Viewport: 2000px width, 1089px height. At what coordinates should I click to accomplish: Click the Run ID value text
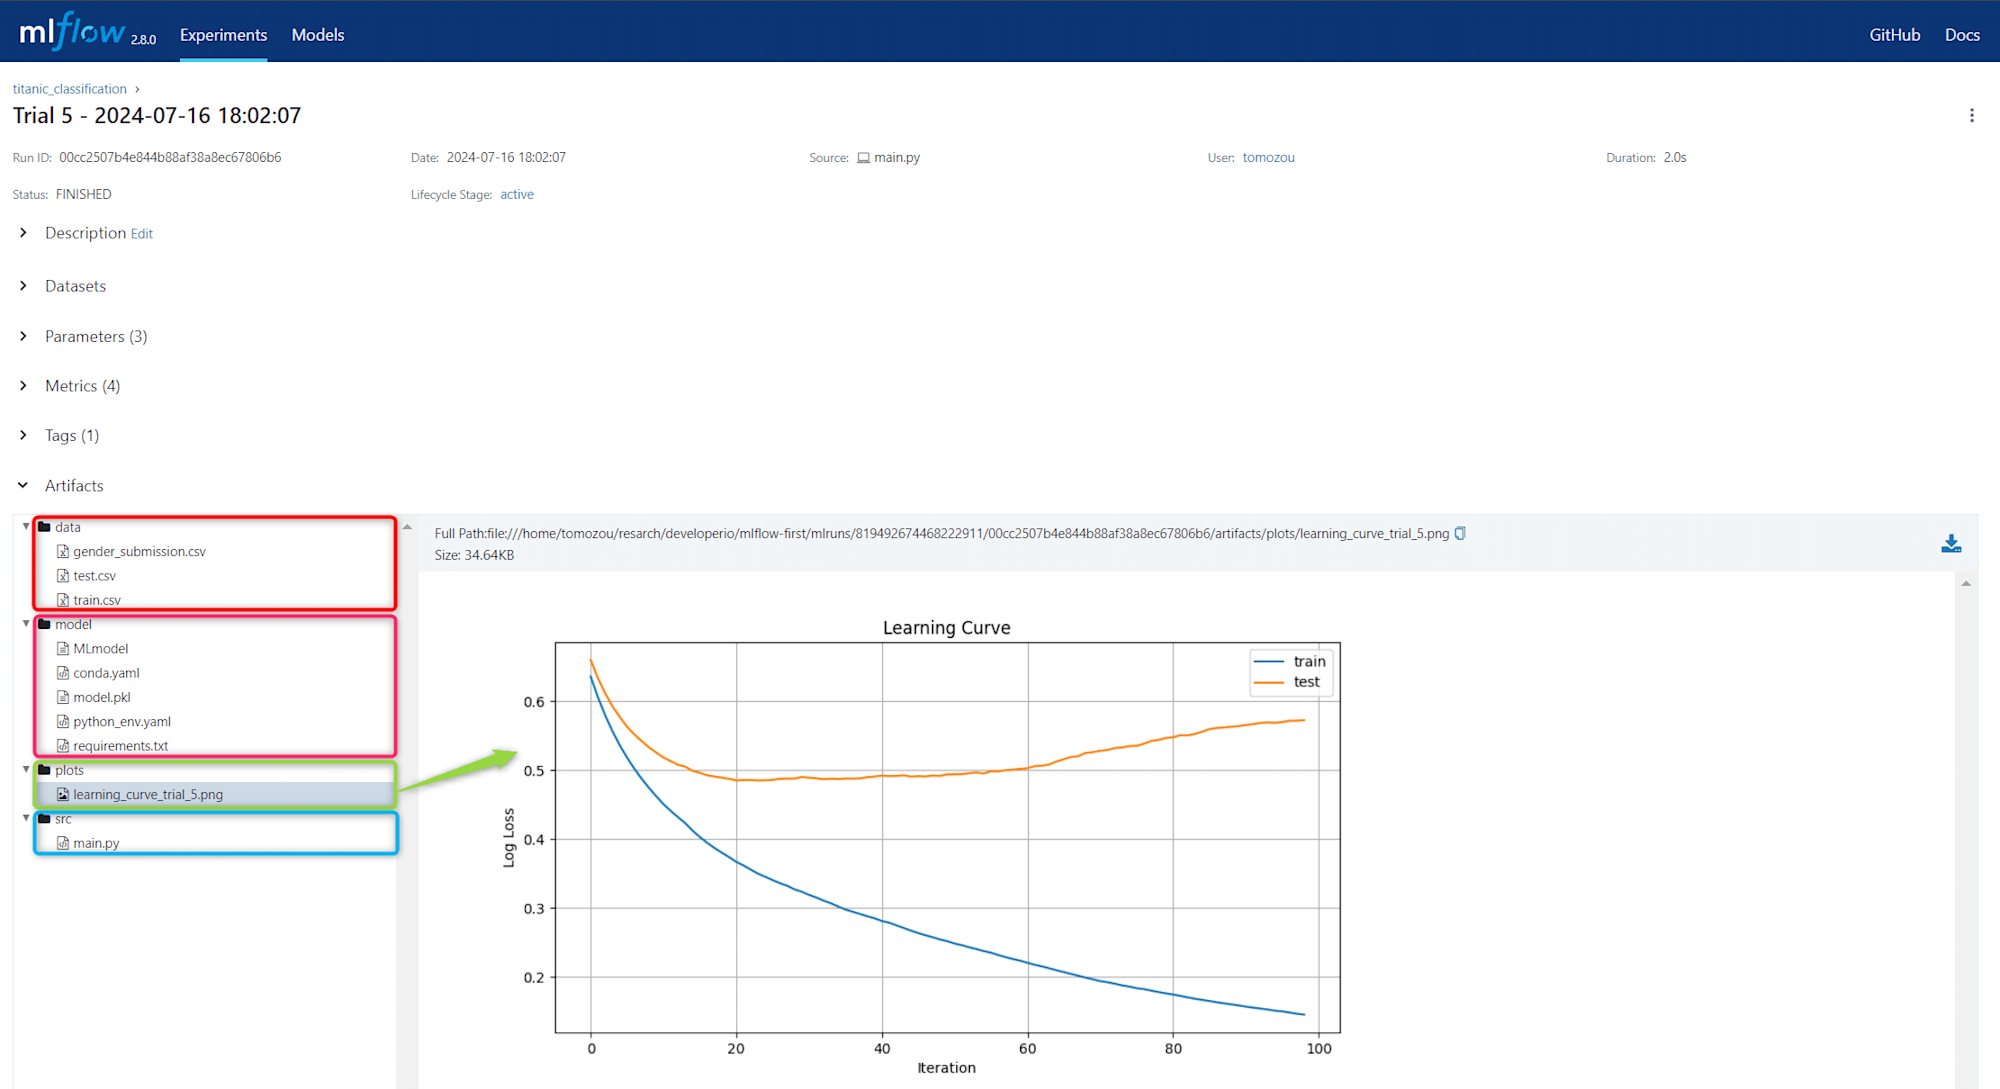(x=170, y=158)
